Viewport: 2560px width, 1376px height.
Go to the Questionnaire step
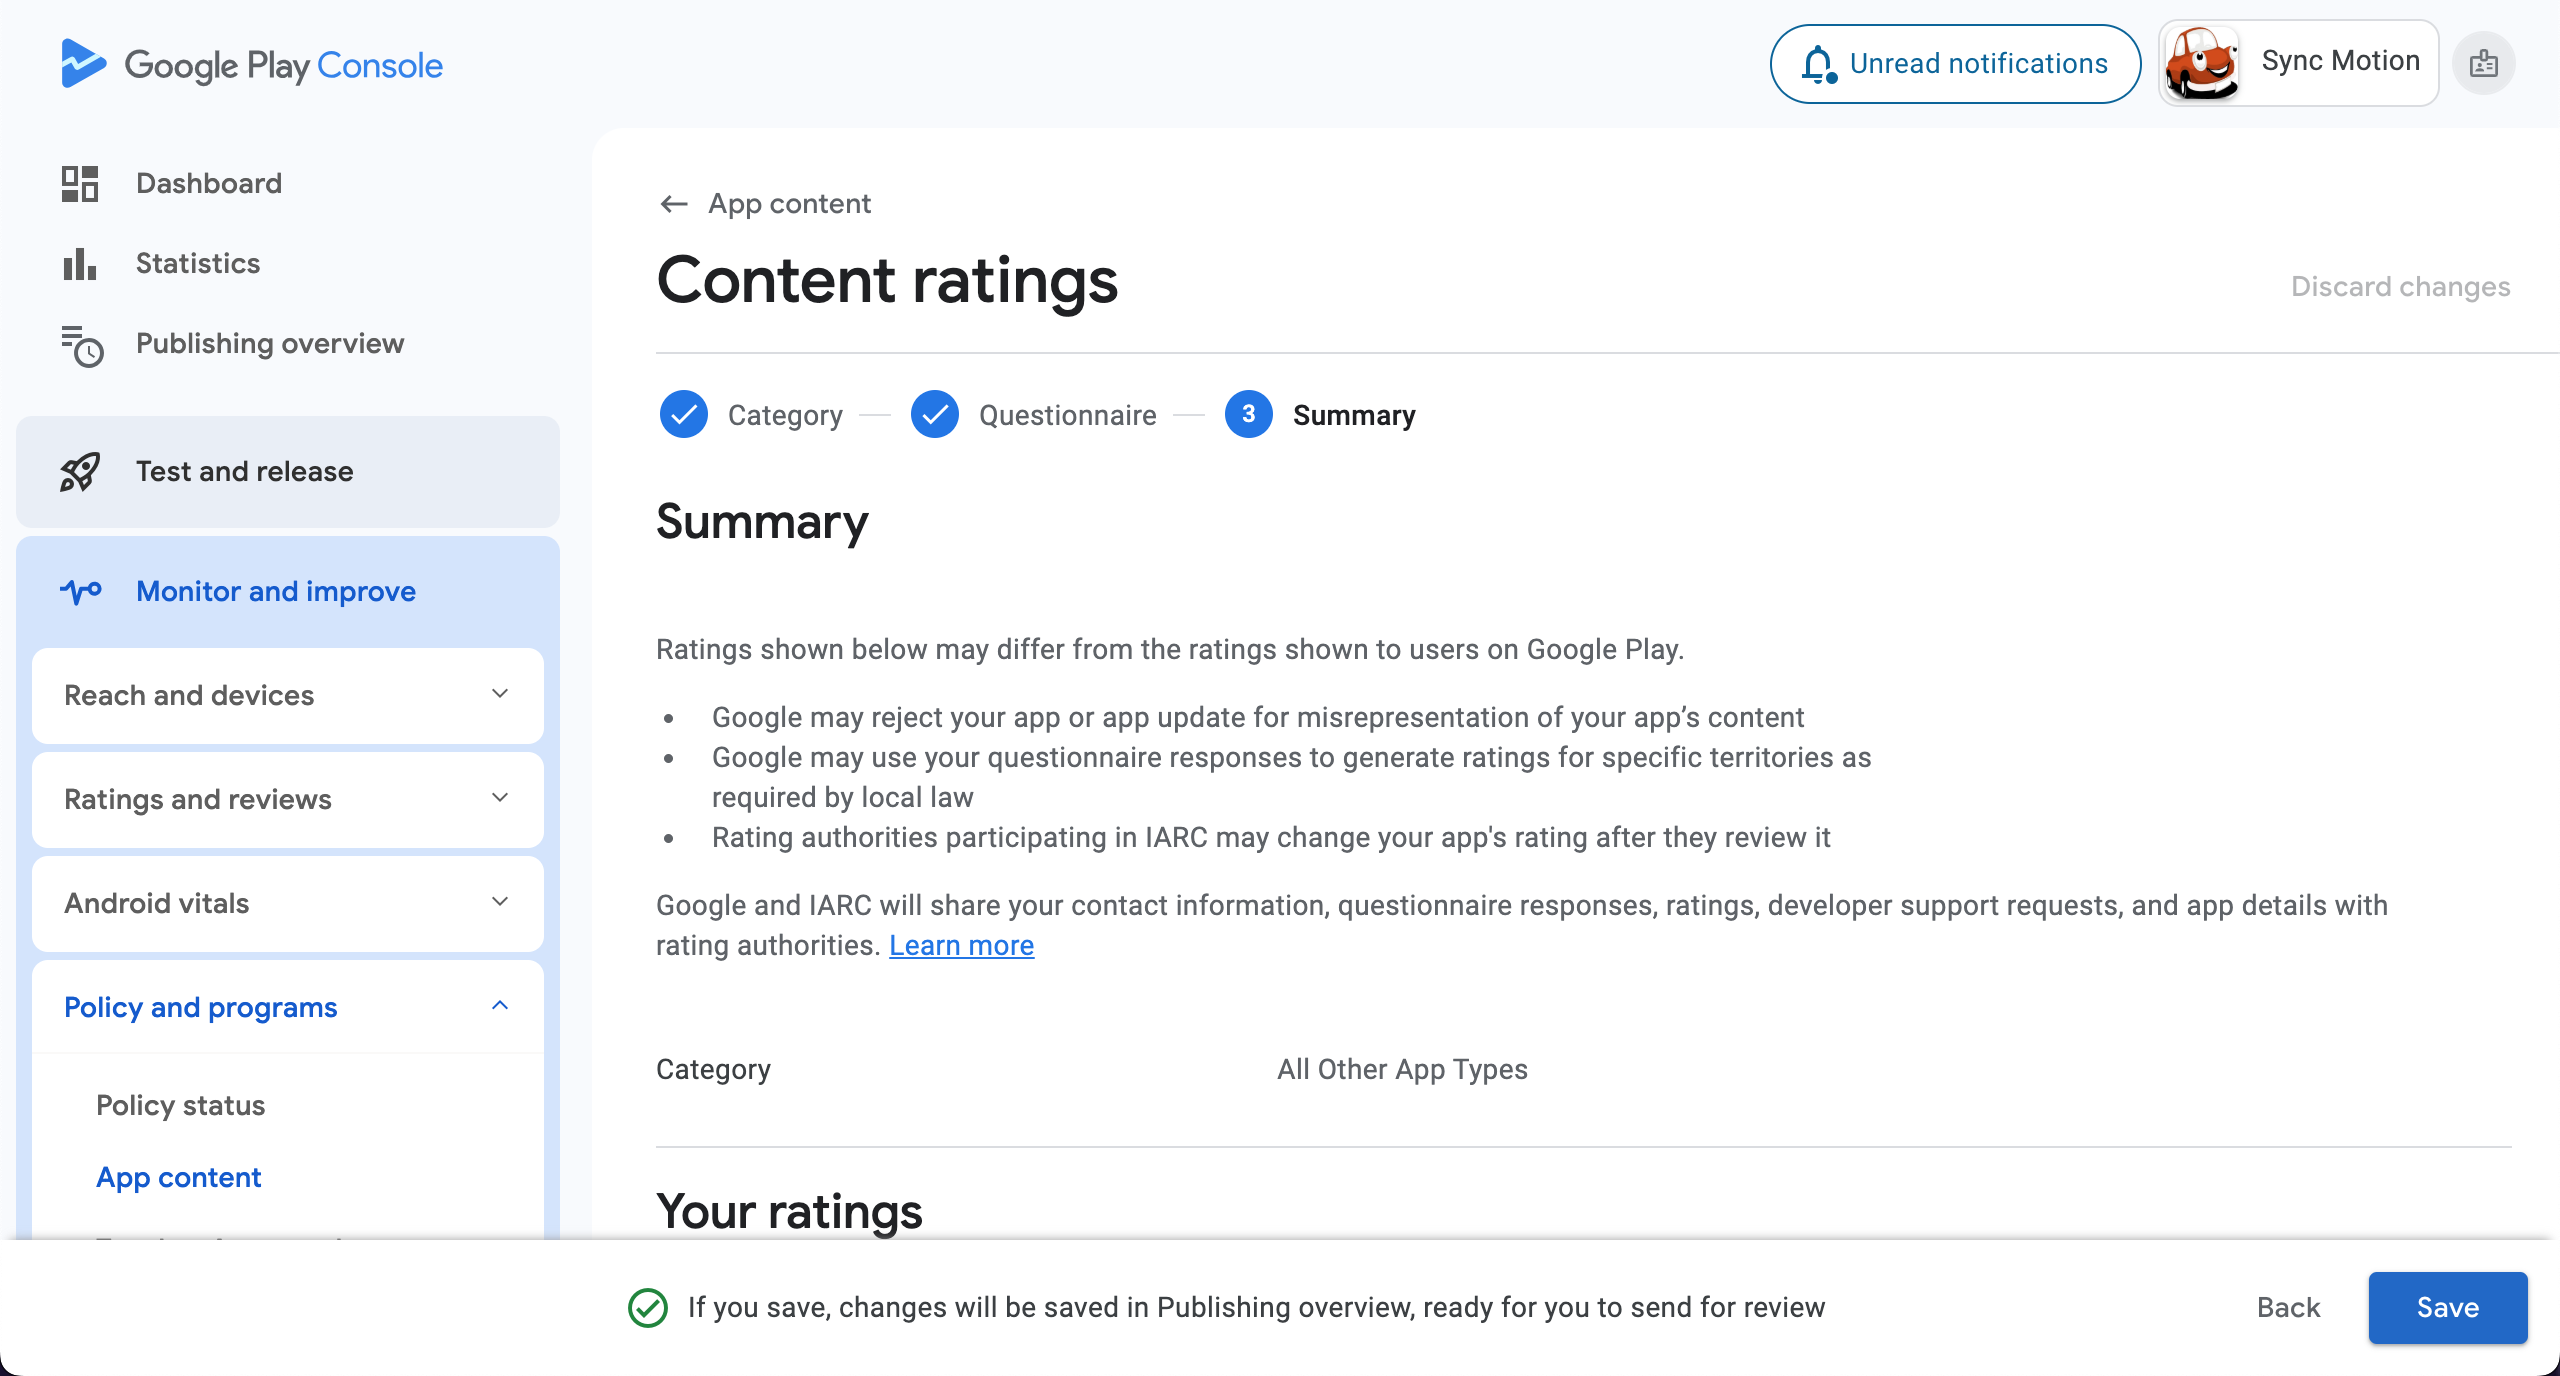point(1034,414)
